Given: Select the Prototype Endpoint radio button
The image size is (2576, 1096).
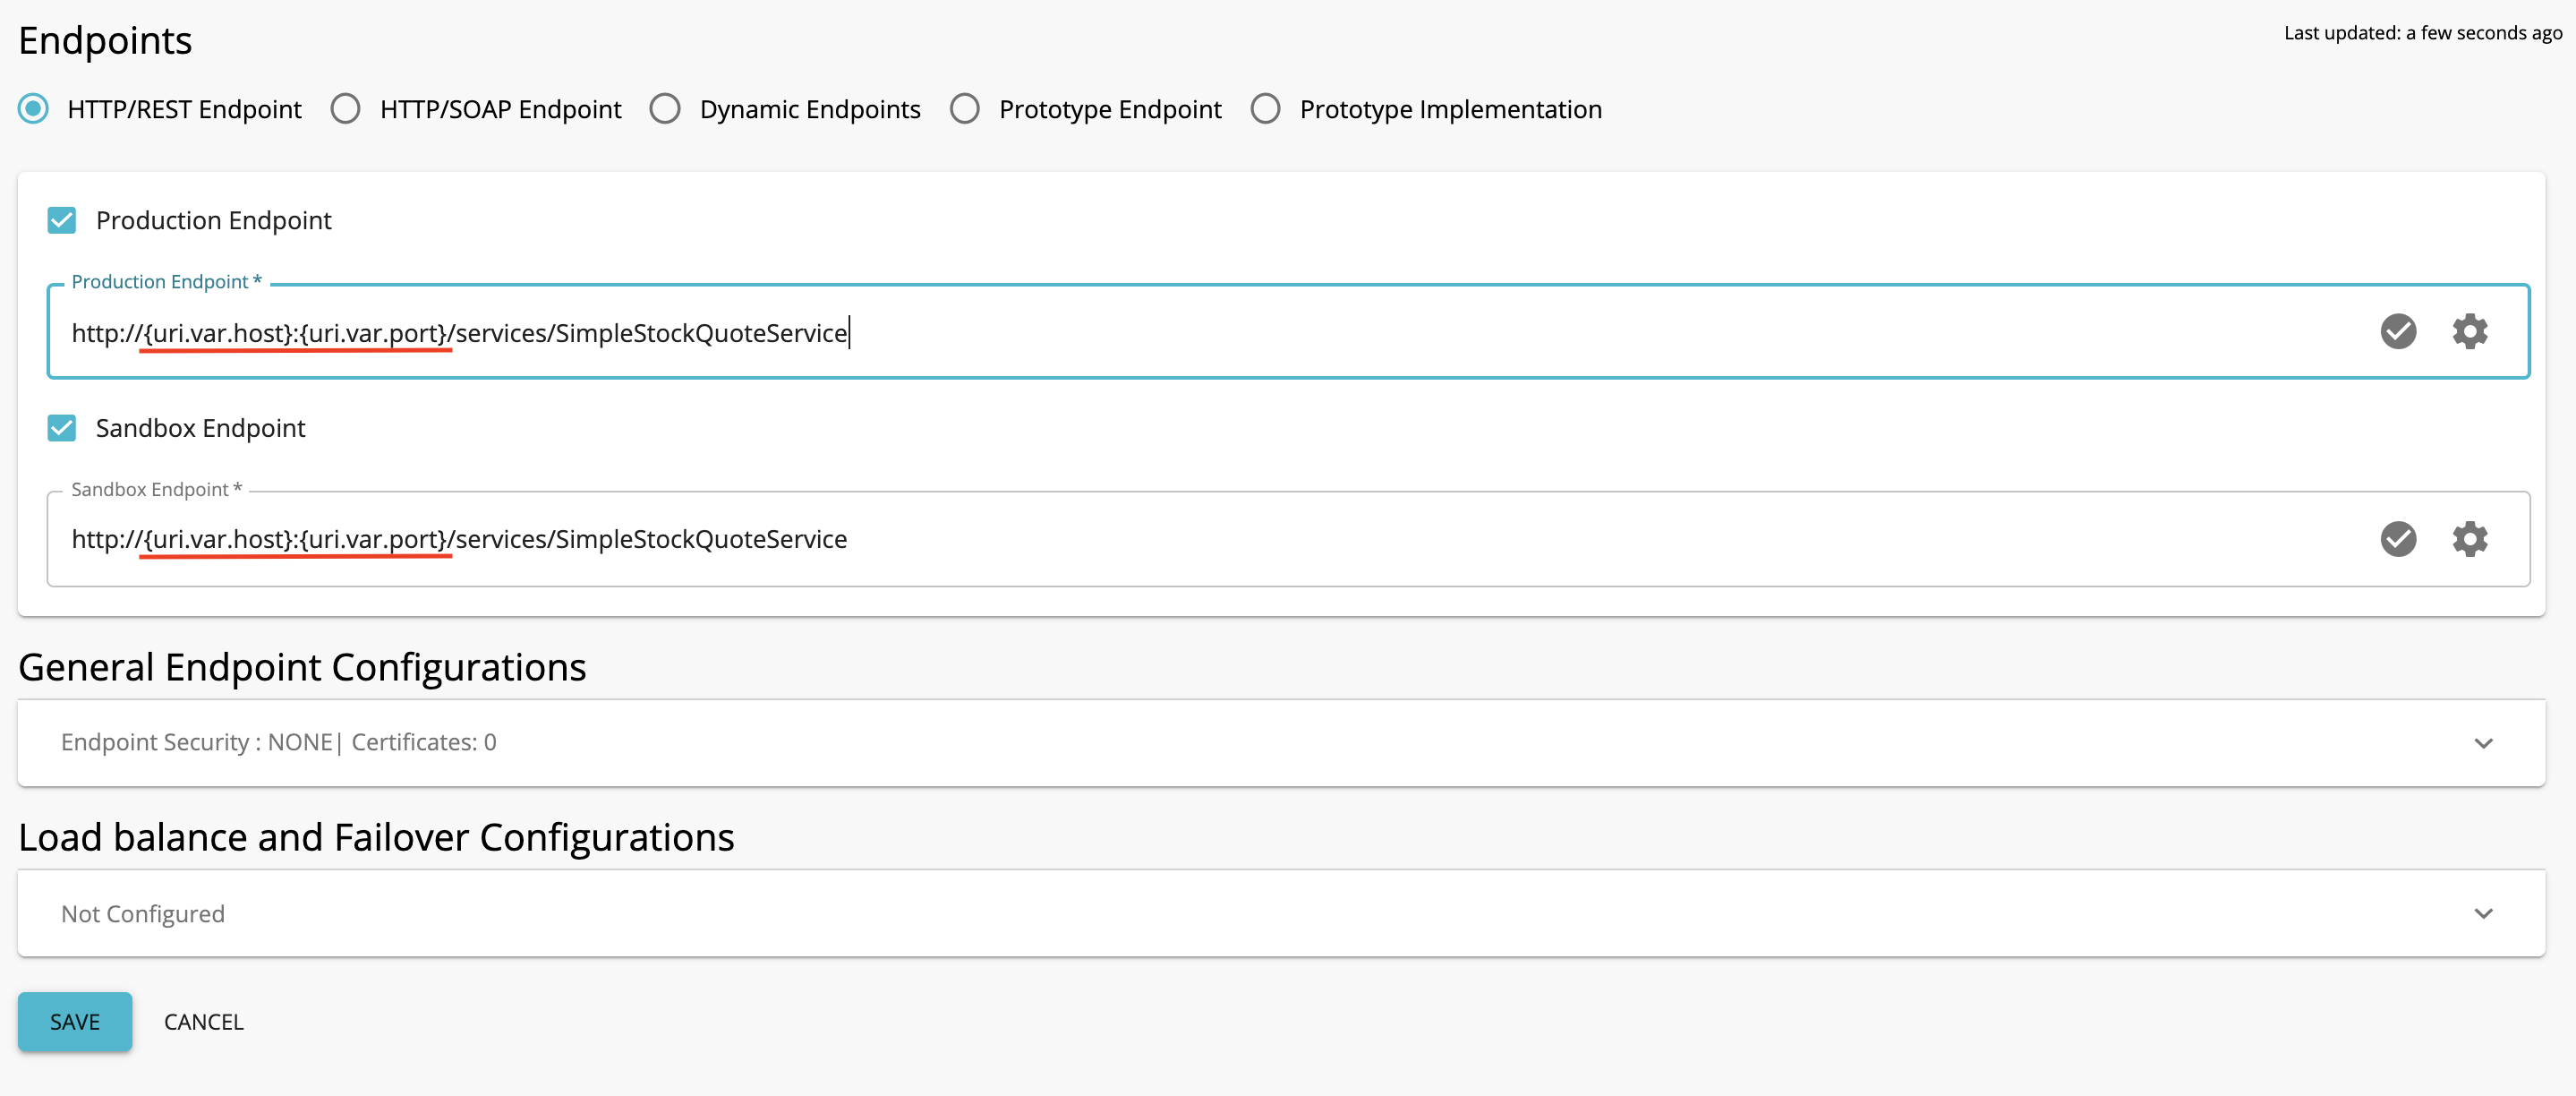Looking at the screenshot, I should pos(965,109).
